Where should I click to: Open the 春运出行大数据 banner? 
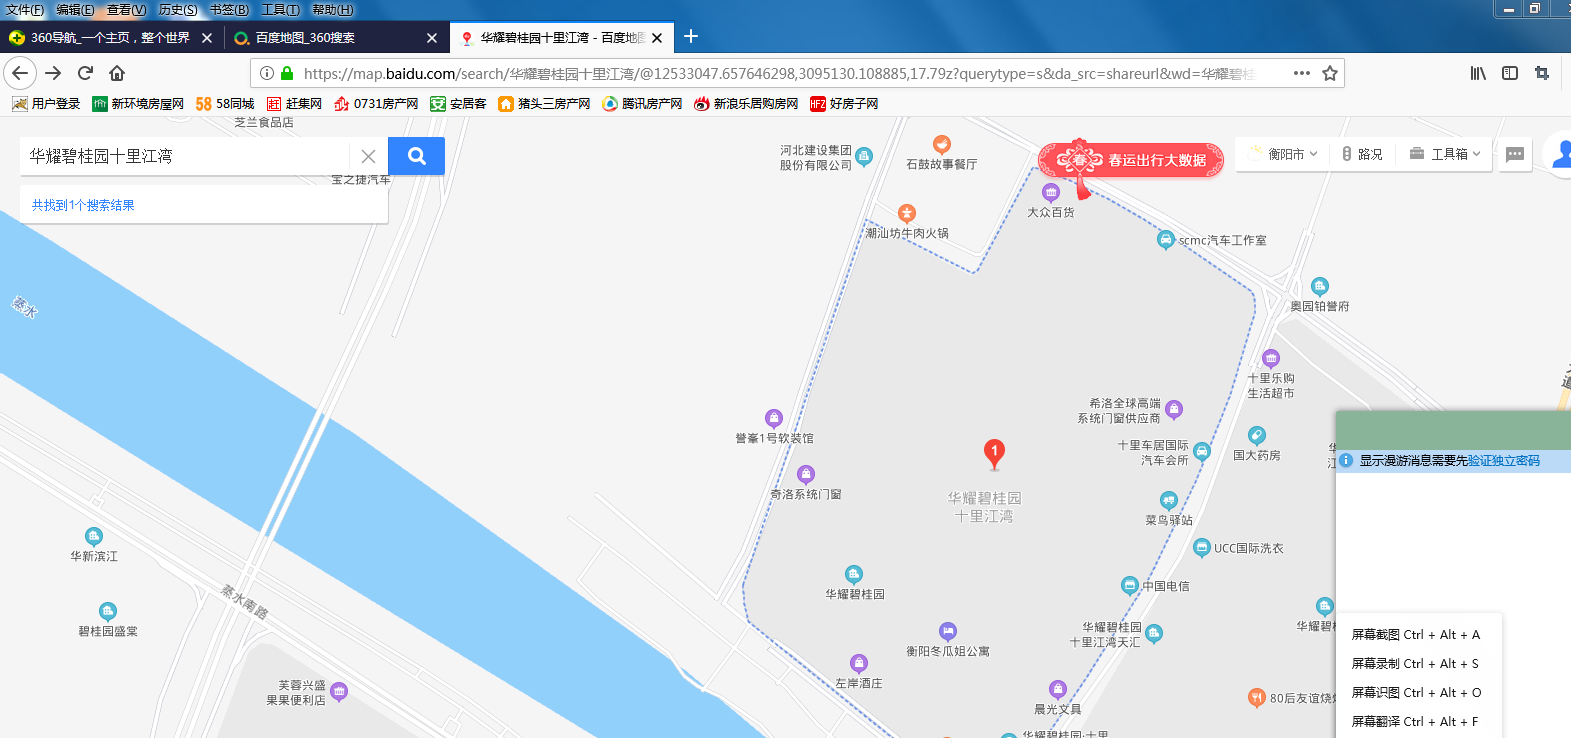1132,160
